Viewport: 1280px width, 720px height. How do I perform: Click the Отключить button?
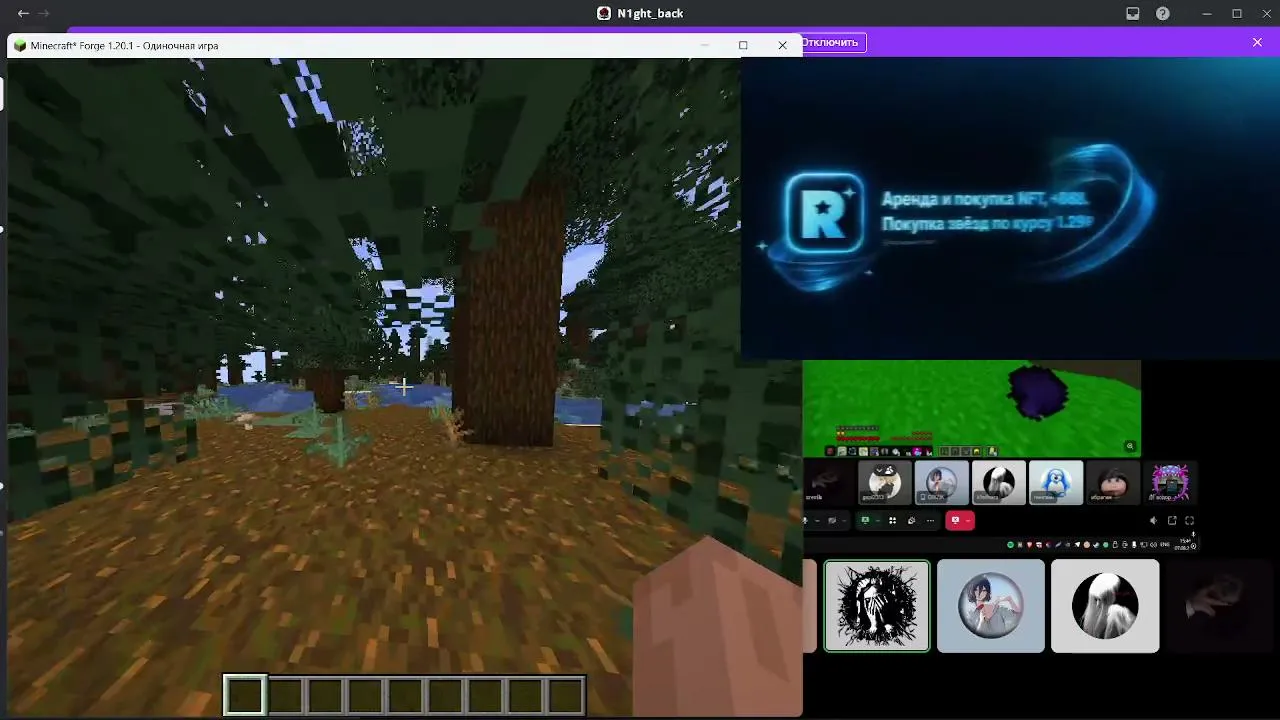(x=833, y=42)
